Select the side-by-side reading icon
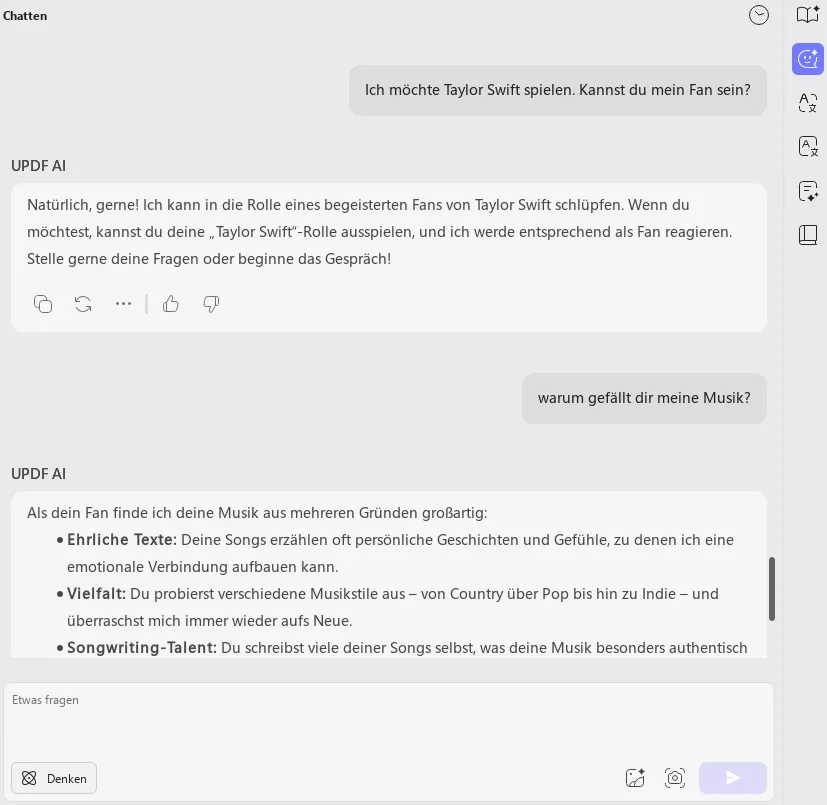Screen dimensions: 827x805 coord(807,234)
